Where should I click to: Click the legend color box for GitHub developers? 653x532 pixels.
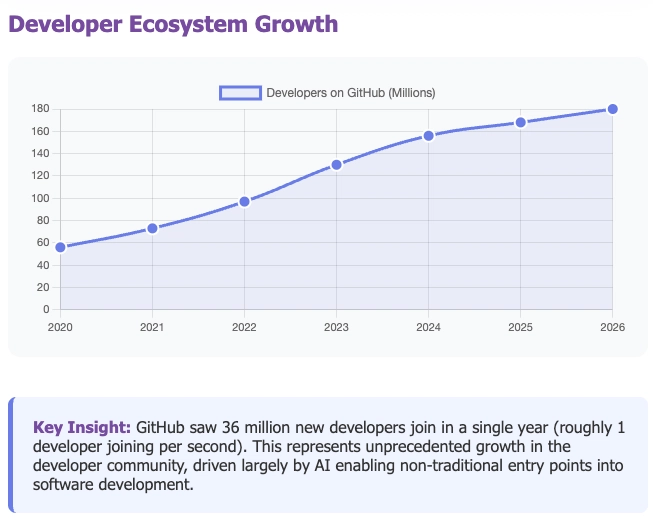coord(240,93)
